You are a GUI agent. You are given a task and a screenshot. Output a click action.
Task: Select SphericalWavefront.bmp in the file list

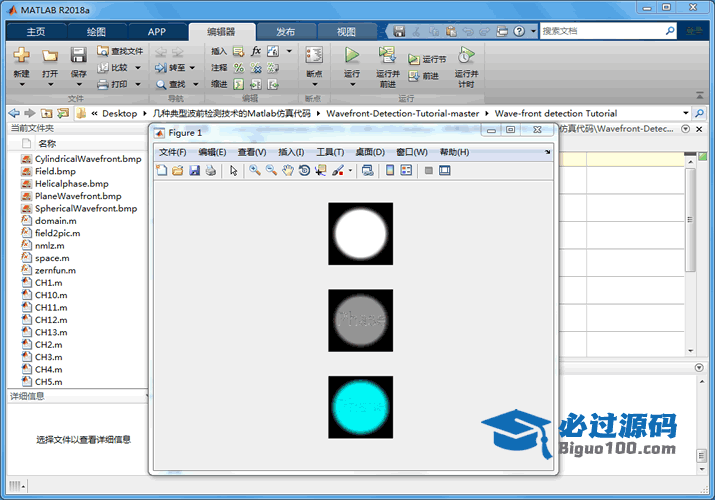(85, 208)
